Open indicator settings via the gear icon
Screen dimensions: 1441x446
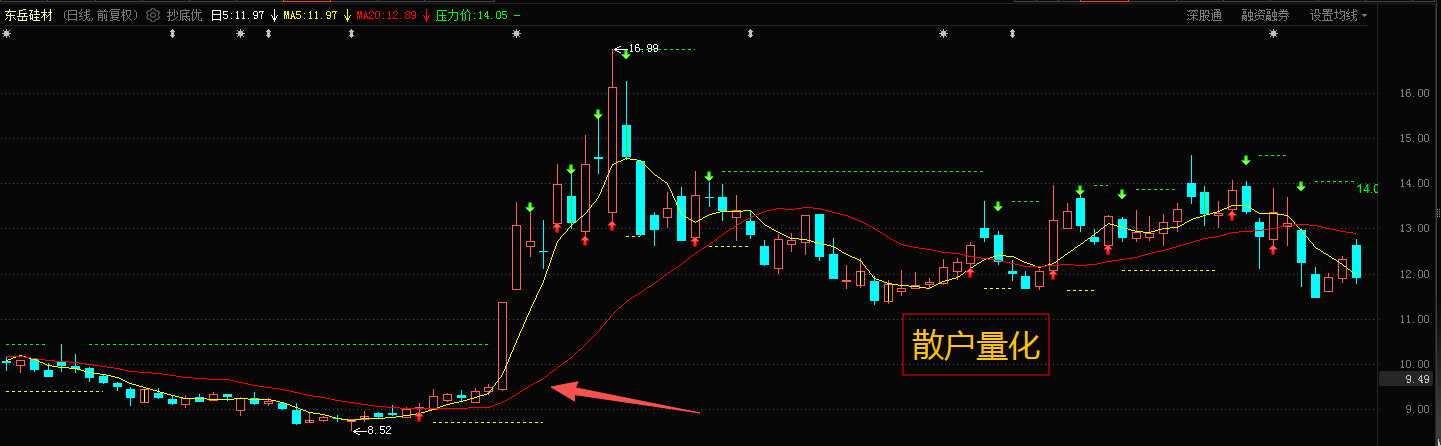tap(152, 15)
